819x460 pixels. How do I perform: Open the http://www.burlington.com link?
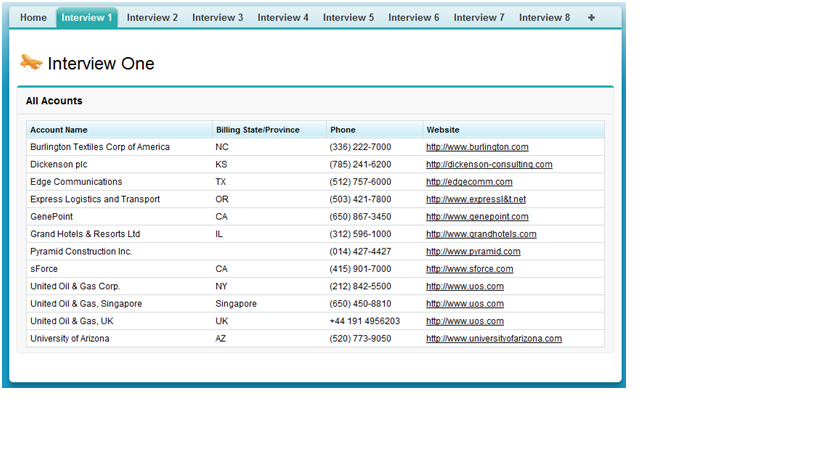click(x=477, y=147)
